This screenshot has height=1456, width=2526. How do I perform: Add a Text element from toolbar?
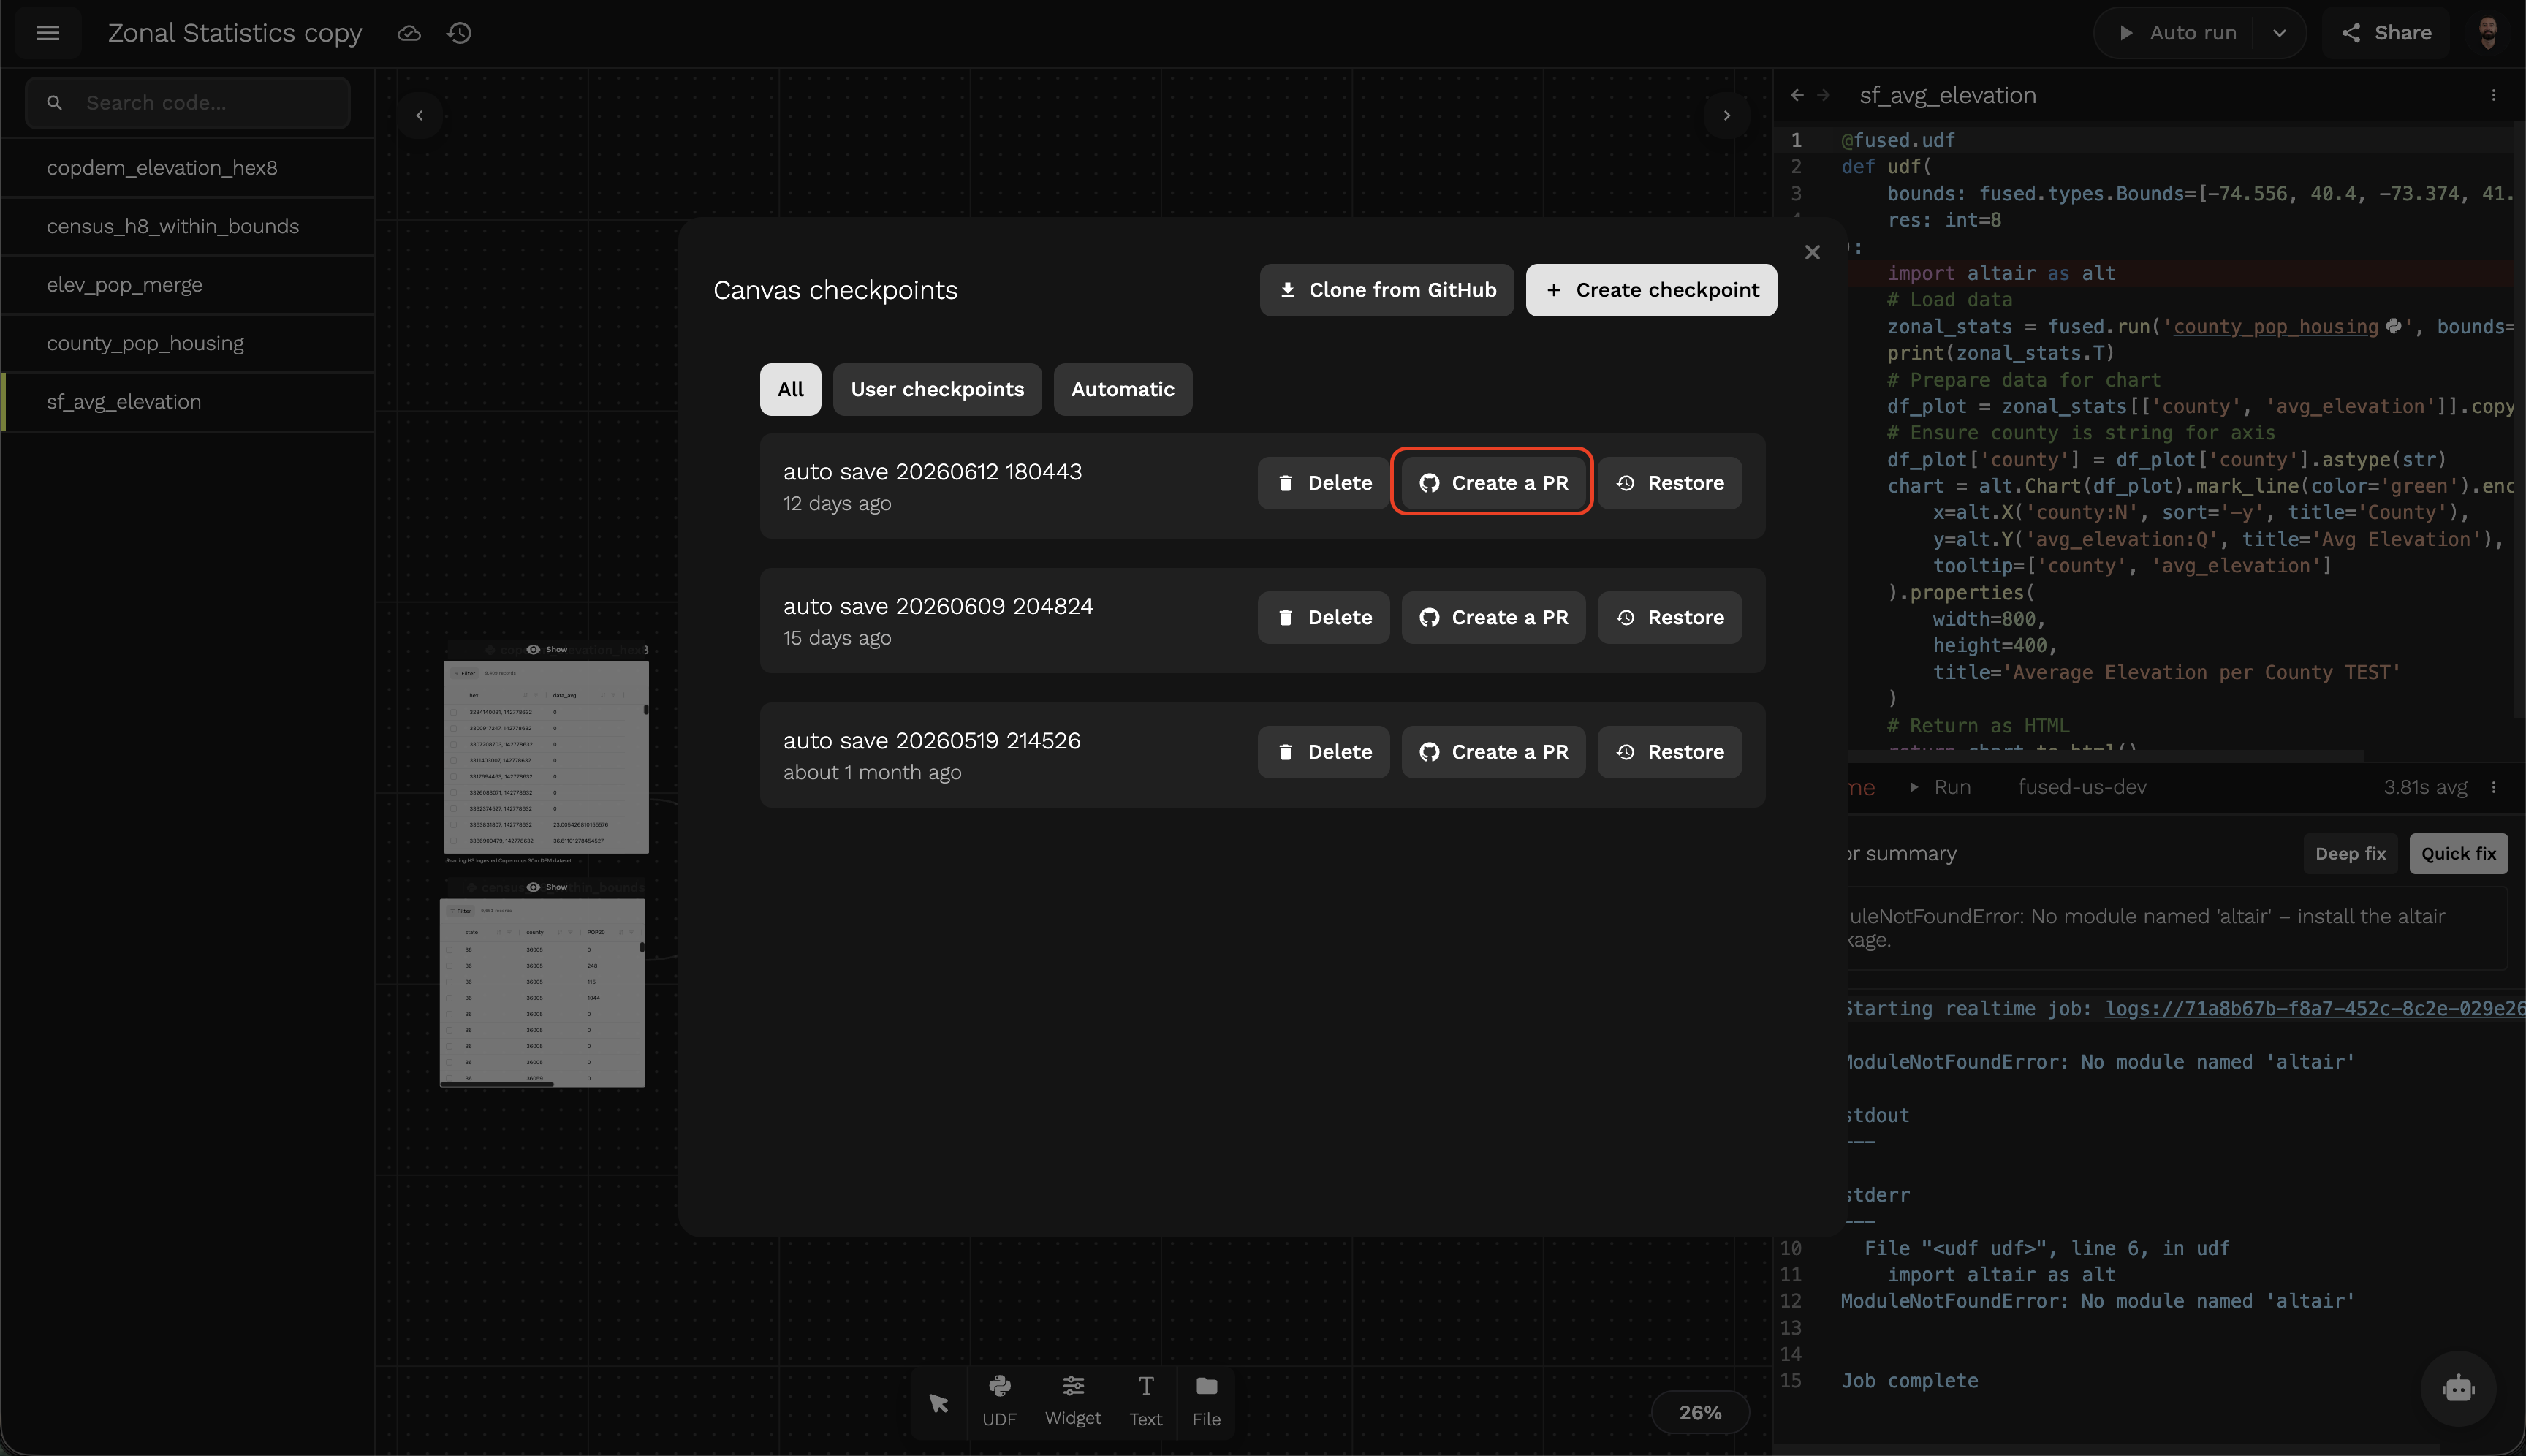(1146, 1401)
